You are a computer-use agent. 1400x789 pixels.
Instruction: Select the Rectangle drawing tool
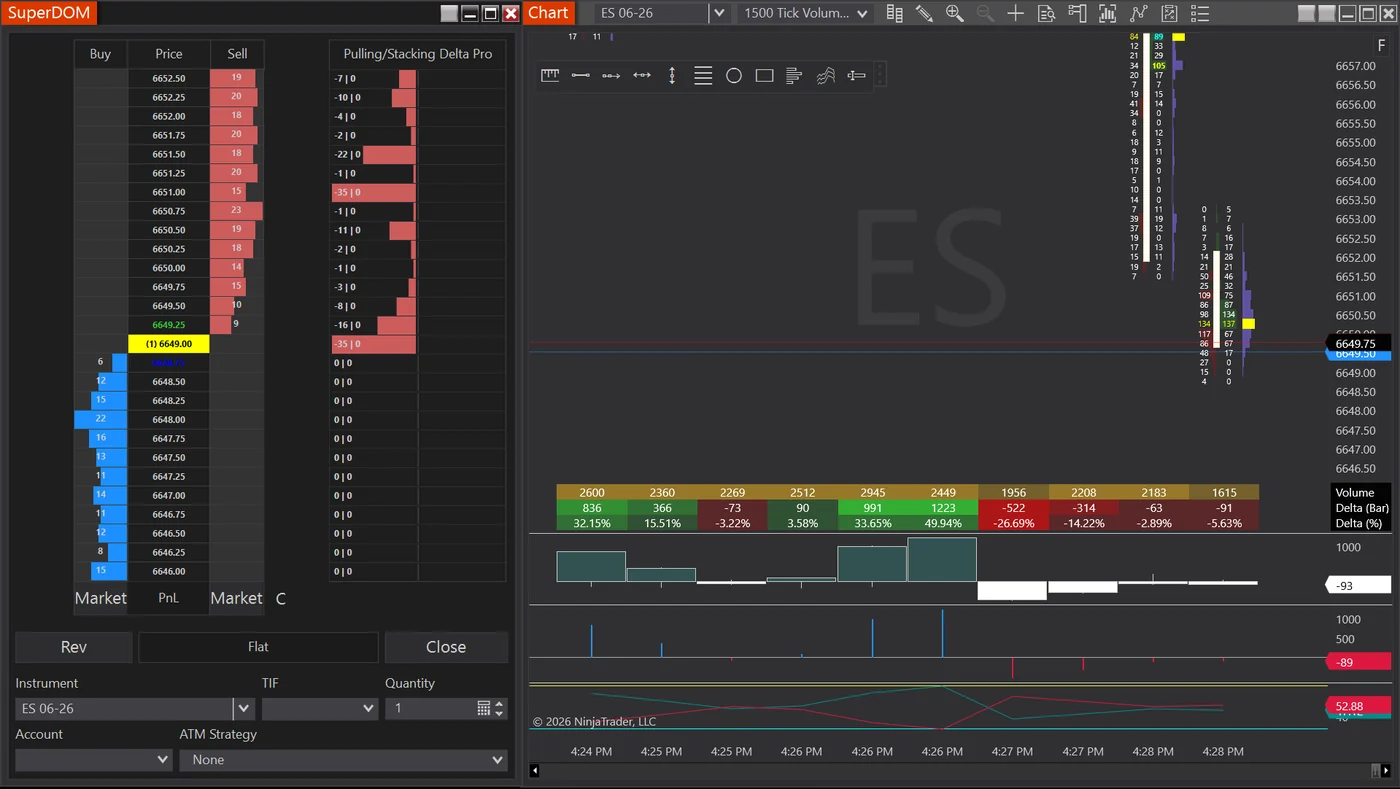(765, 76)
